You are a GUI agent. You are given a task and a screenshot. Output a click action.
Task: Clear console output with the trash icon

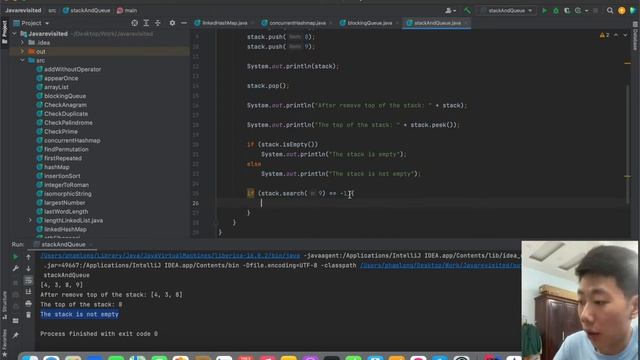click(x=29, y=315)
